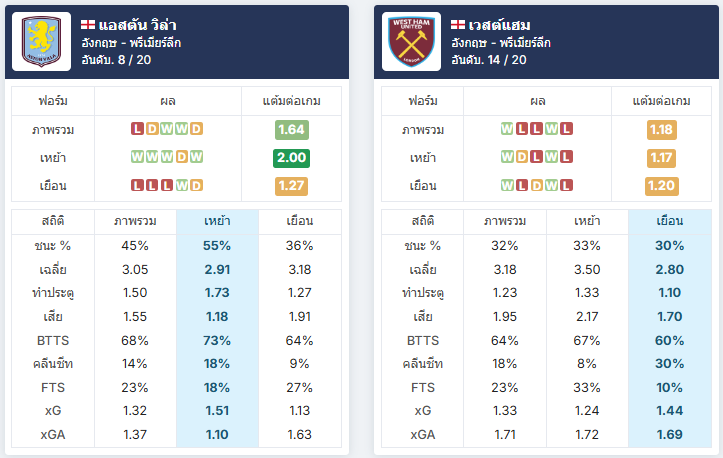Select the 2.00 points-per-game badge
This screenshot has width=723, height=458.
[291, 158]
